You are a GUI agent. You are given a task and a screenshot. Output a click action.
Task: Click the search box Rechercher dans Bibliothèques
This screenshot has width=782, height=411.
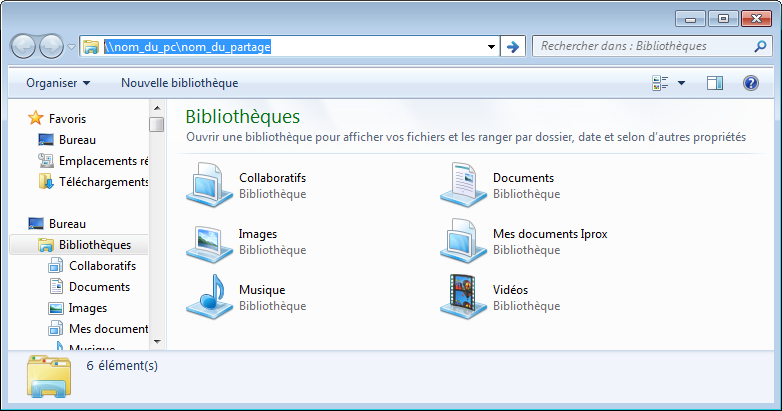640,46
